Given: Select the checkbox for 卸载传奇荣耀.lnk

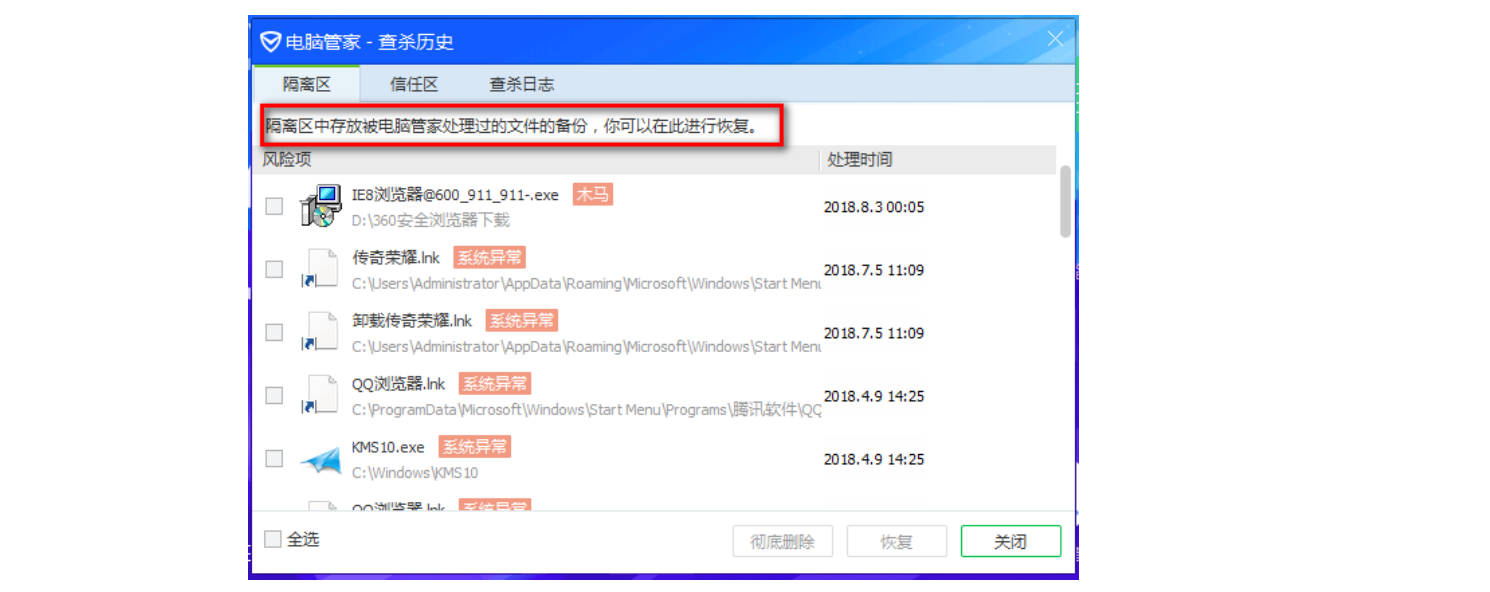Looking at the screenshot, I should (x=274, y=332).
